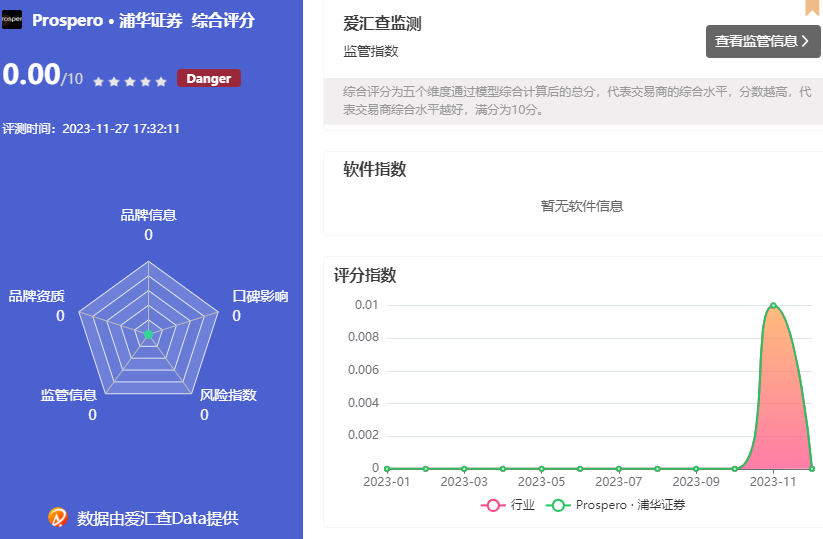
Task: Select the 风险指数 radar label
Action: (x=228, y=395)
